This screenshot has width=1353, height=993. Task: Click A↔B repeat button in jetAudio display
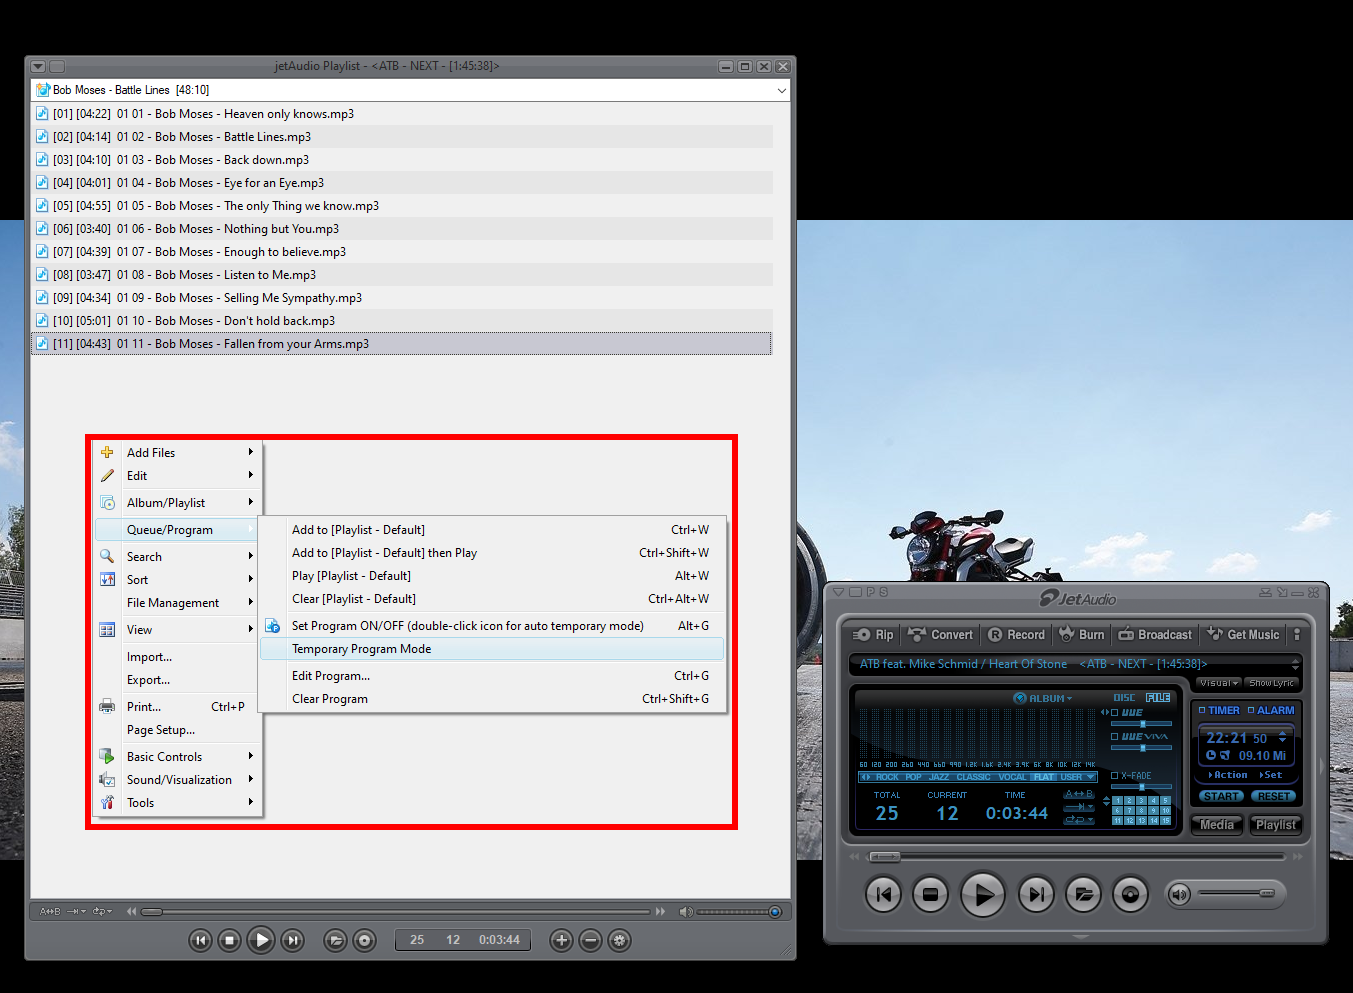1079,794
